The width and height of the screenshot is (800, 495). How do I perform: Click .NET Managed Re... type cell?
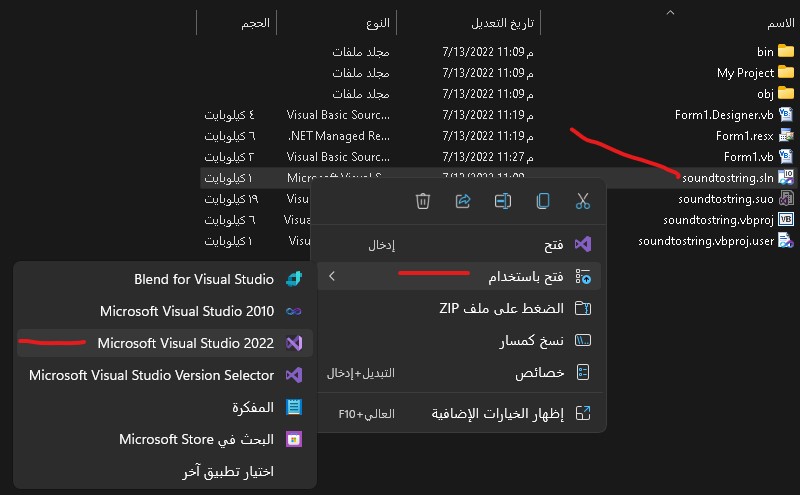click(x=339, y=136)
